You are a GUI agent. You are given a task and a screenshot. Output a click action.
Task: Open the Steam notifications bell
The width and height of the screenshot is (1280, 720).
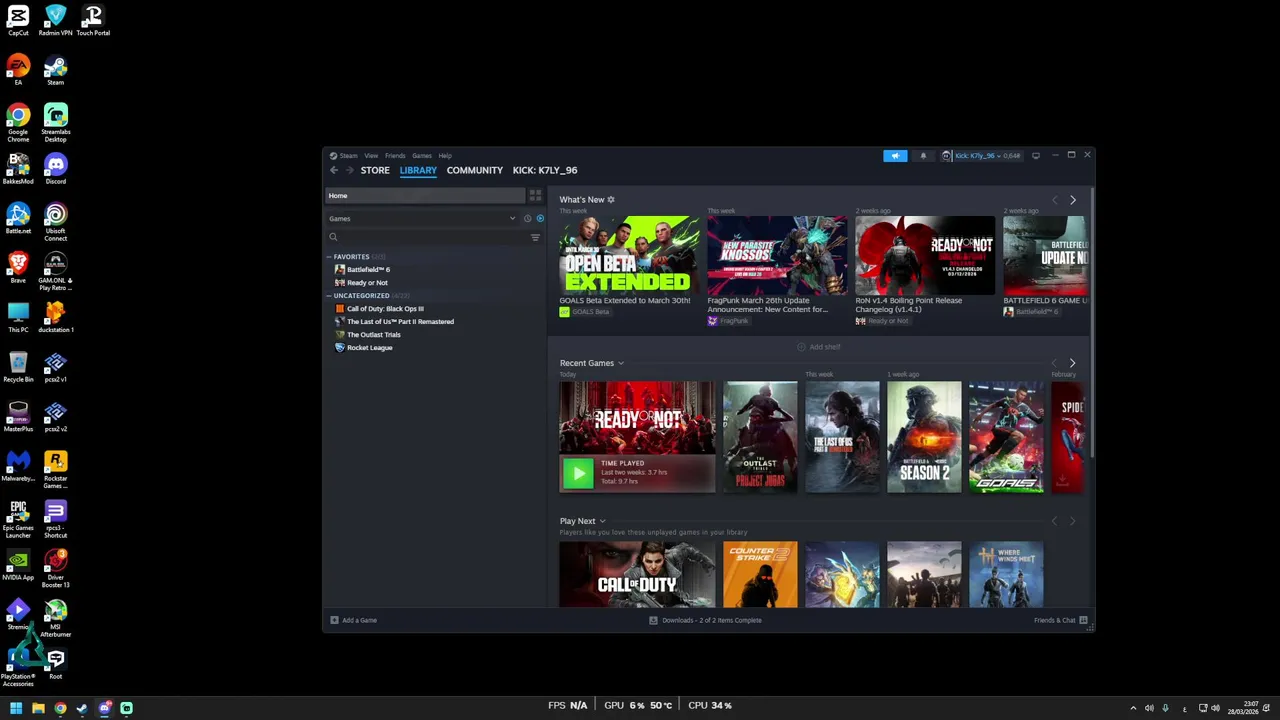tap(923, 156)
